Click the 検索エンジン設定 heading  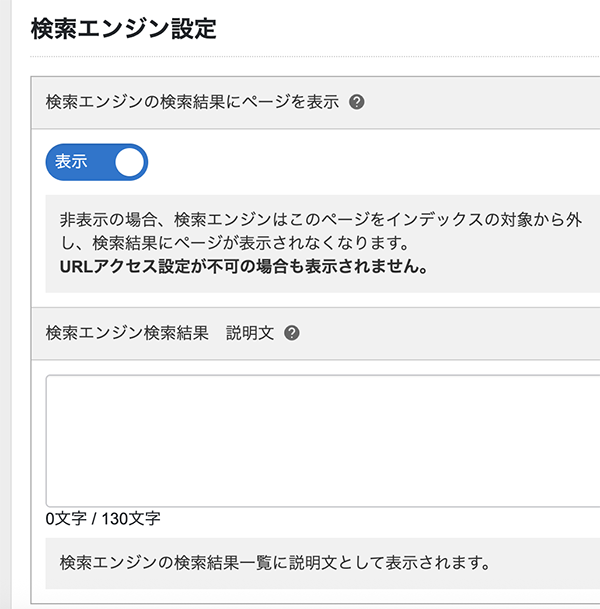pos(123,28)
